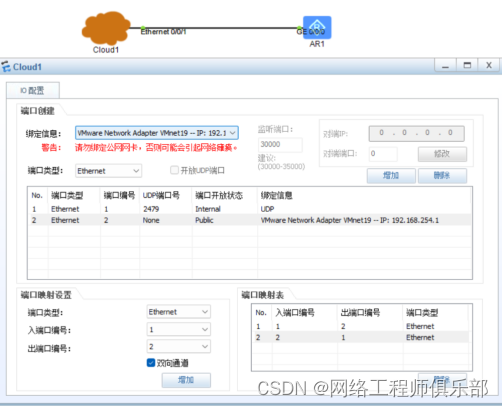Open the IO 配置 tab
The image size is (503, 407).
pyautogui.click(x=33, y=90)
